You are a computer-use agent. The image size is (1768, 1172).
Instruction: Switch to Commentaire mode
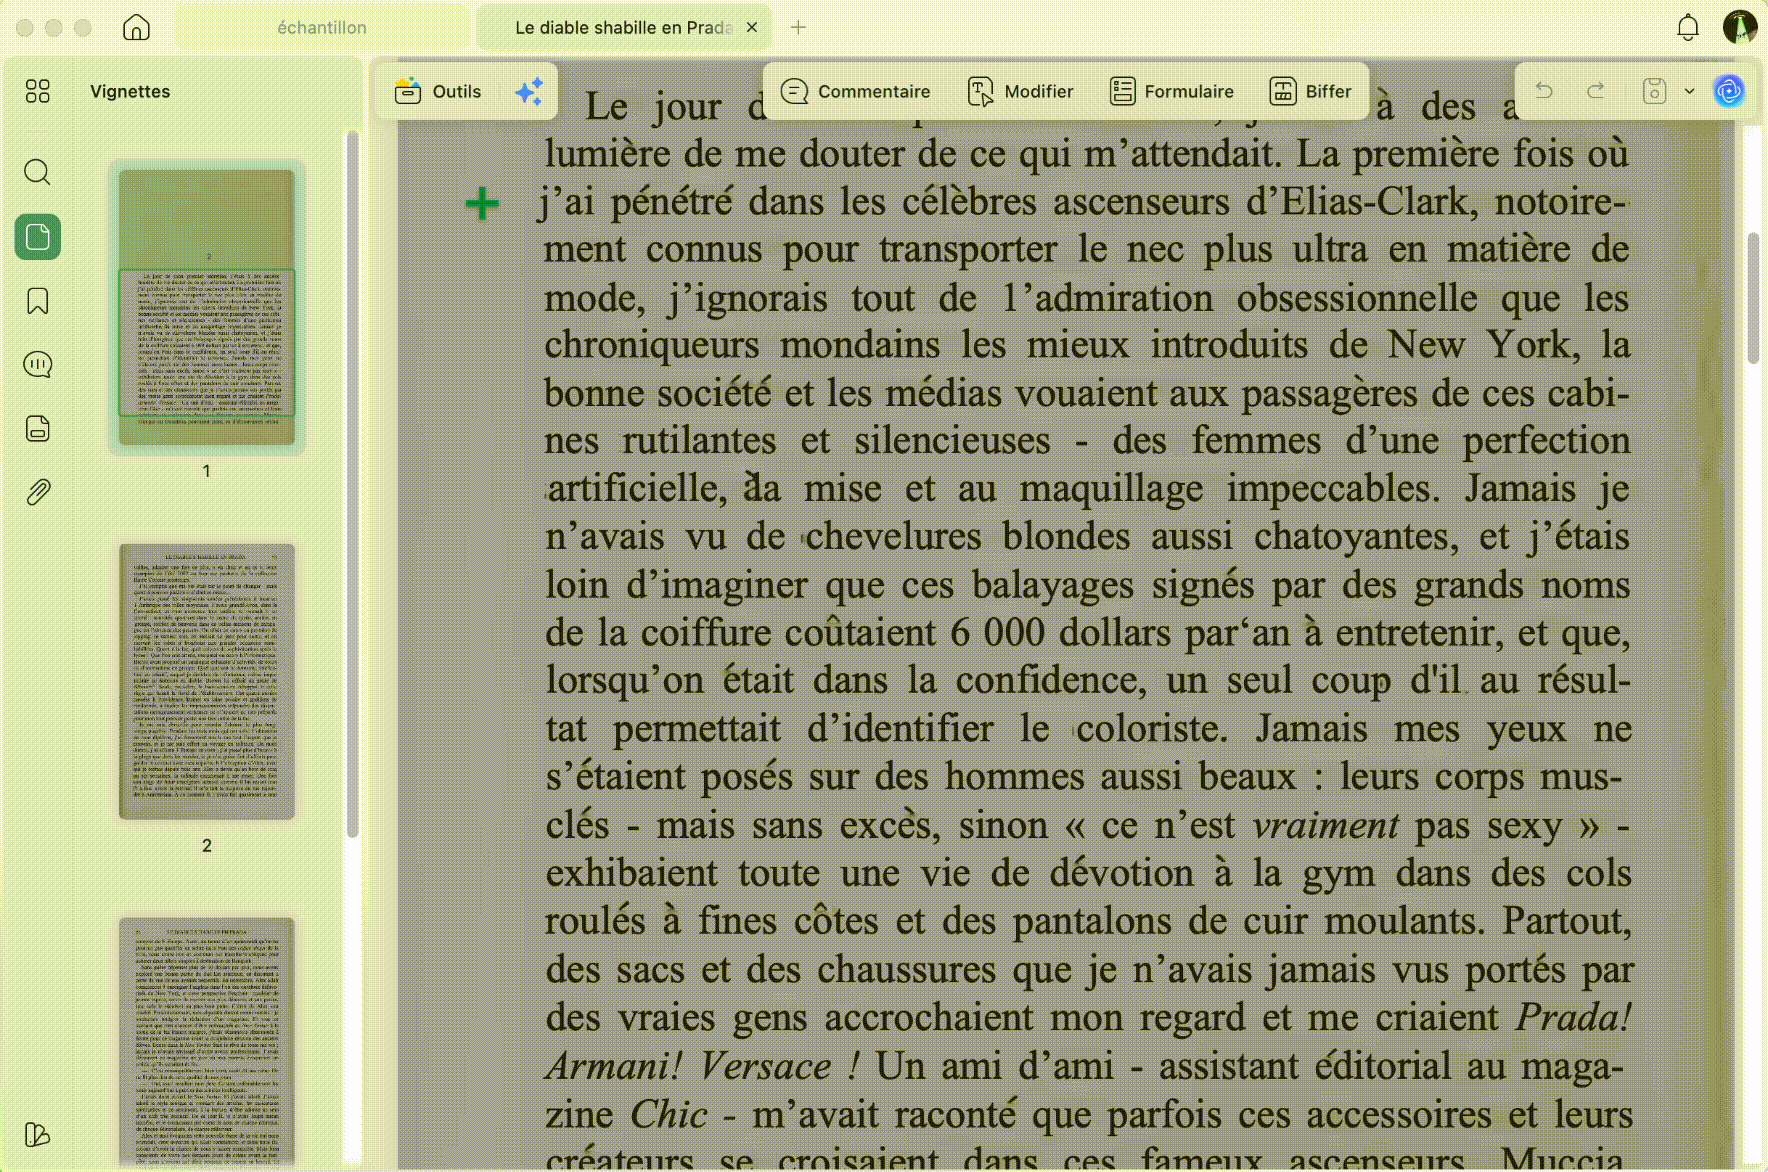click(x=856, y=91)
